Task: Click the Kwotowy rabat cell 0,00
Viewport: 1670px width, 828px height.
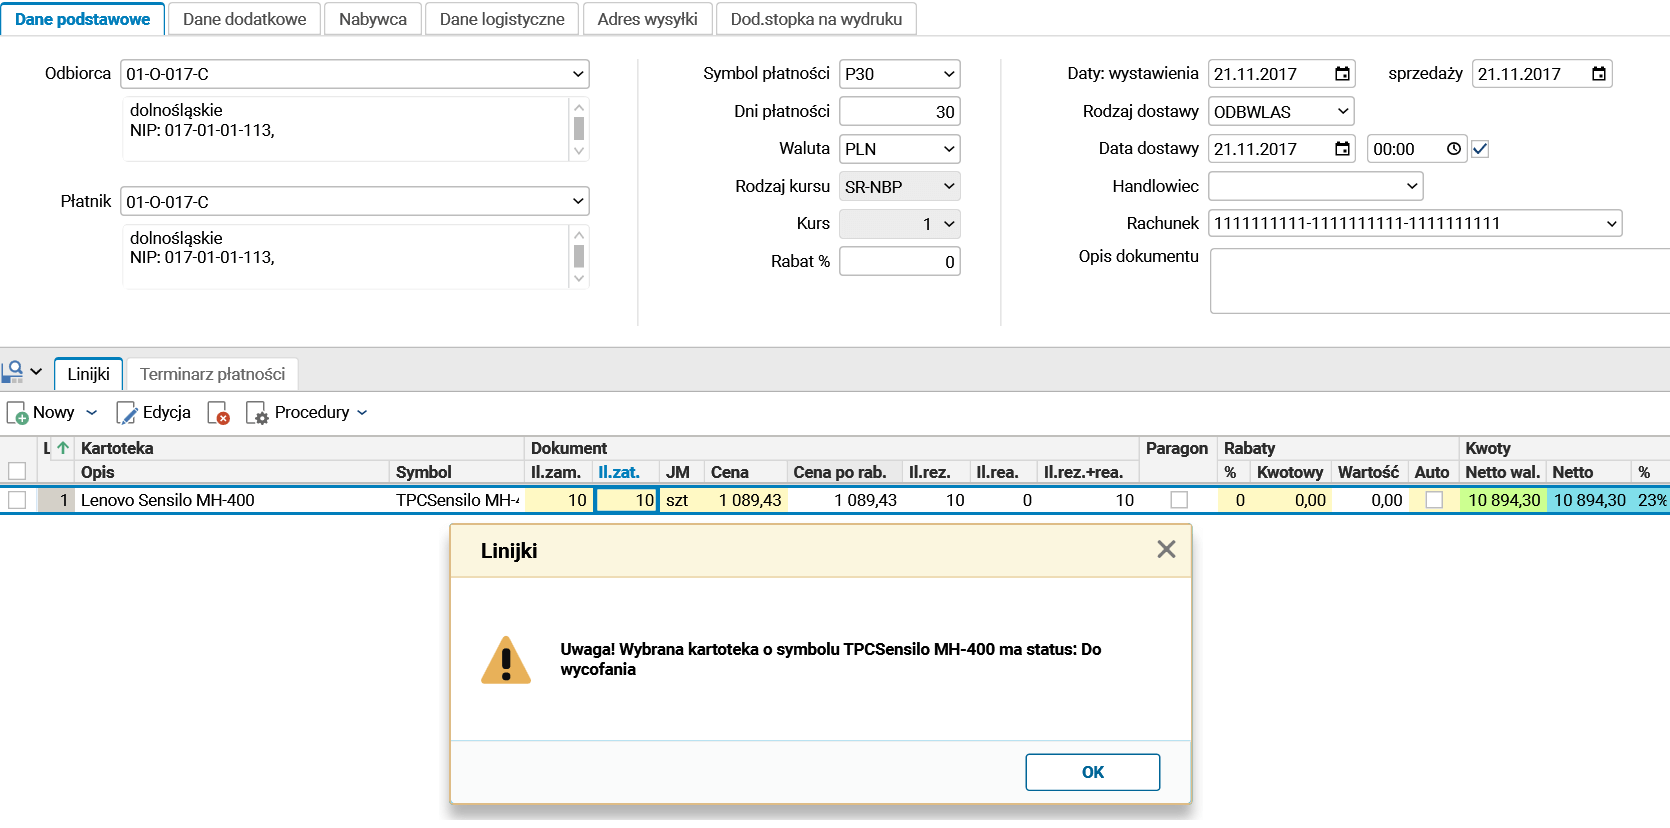Action: point(1290,500)
